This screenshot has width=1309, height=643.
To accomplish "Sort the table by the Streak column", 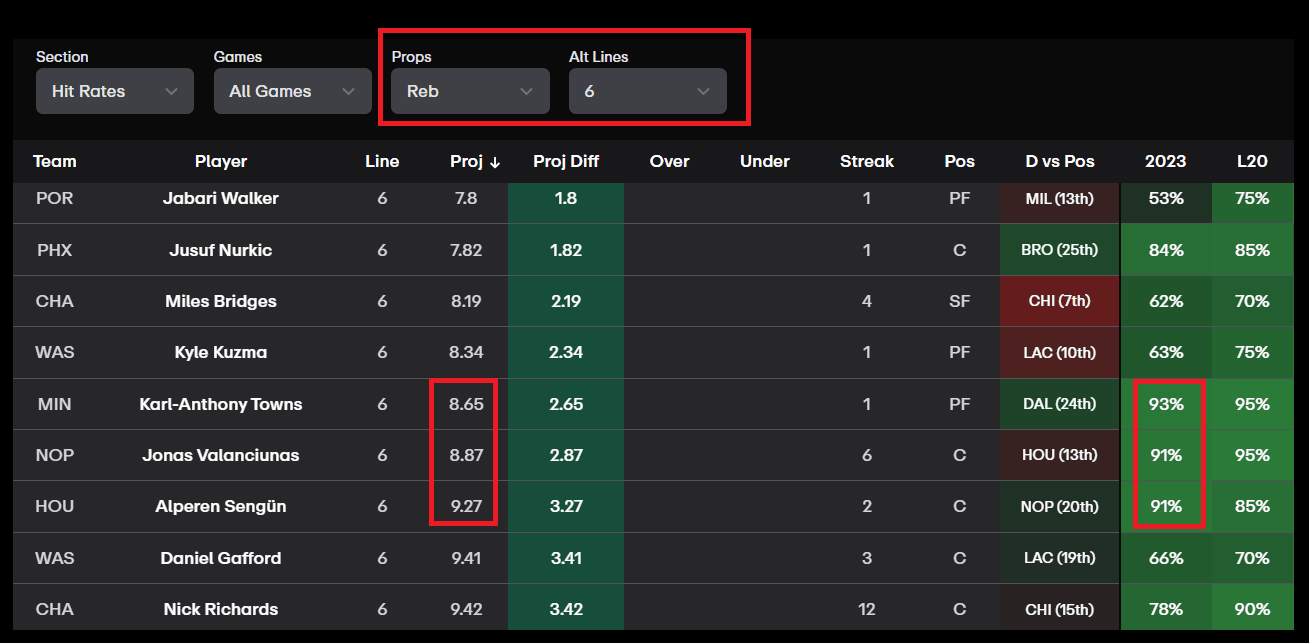I will point(866,161).
